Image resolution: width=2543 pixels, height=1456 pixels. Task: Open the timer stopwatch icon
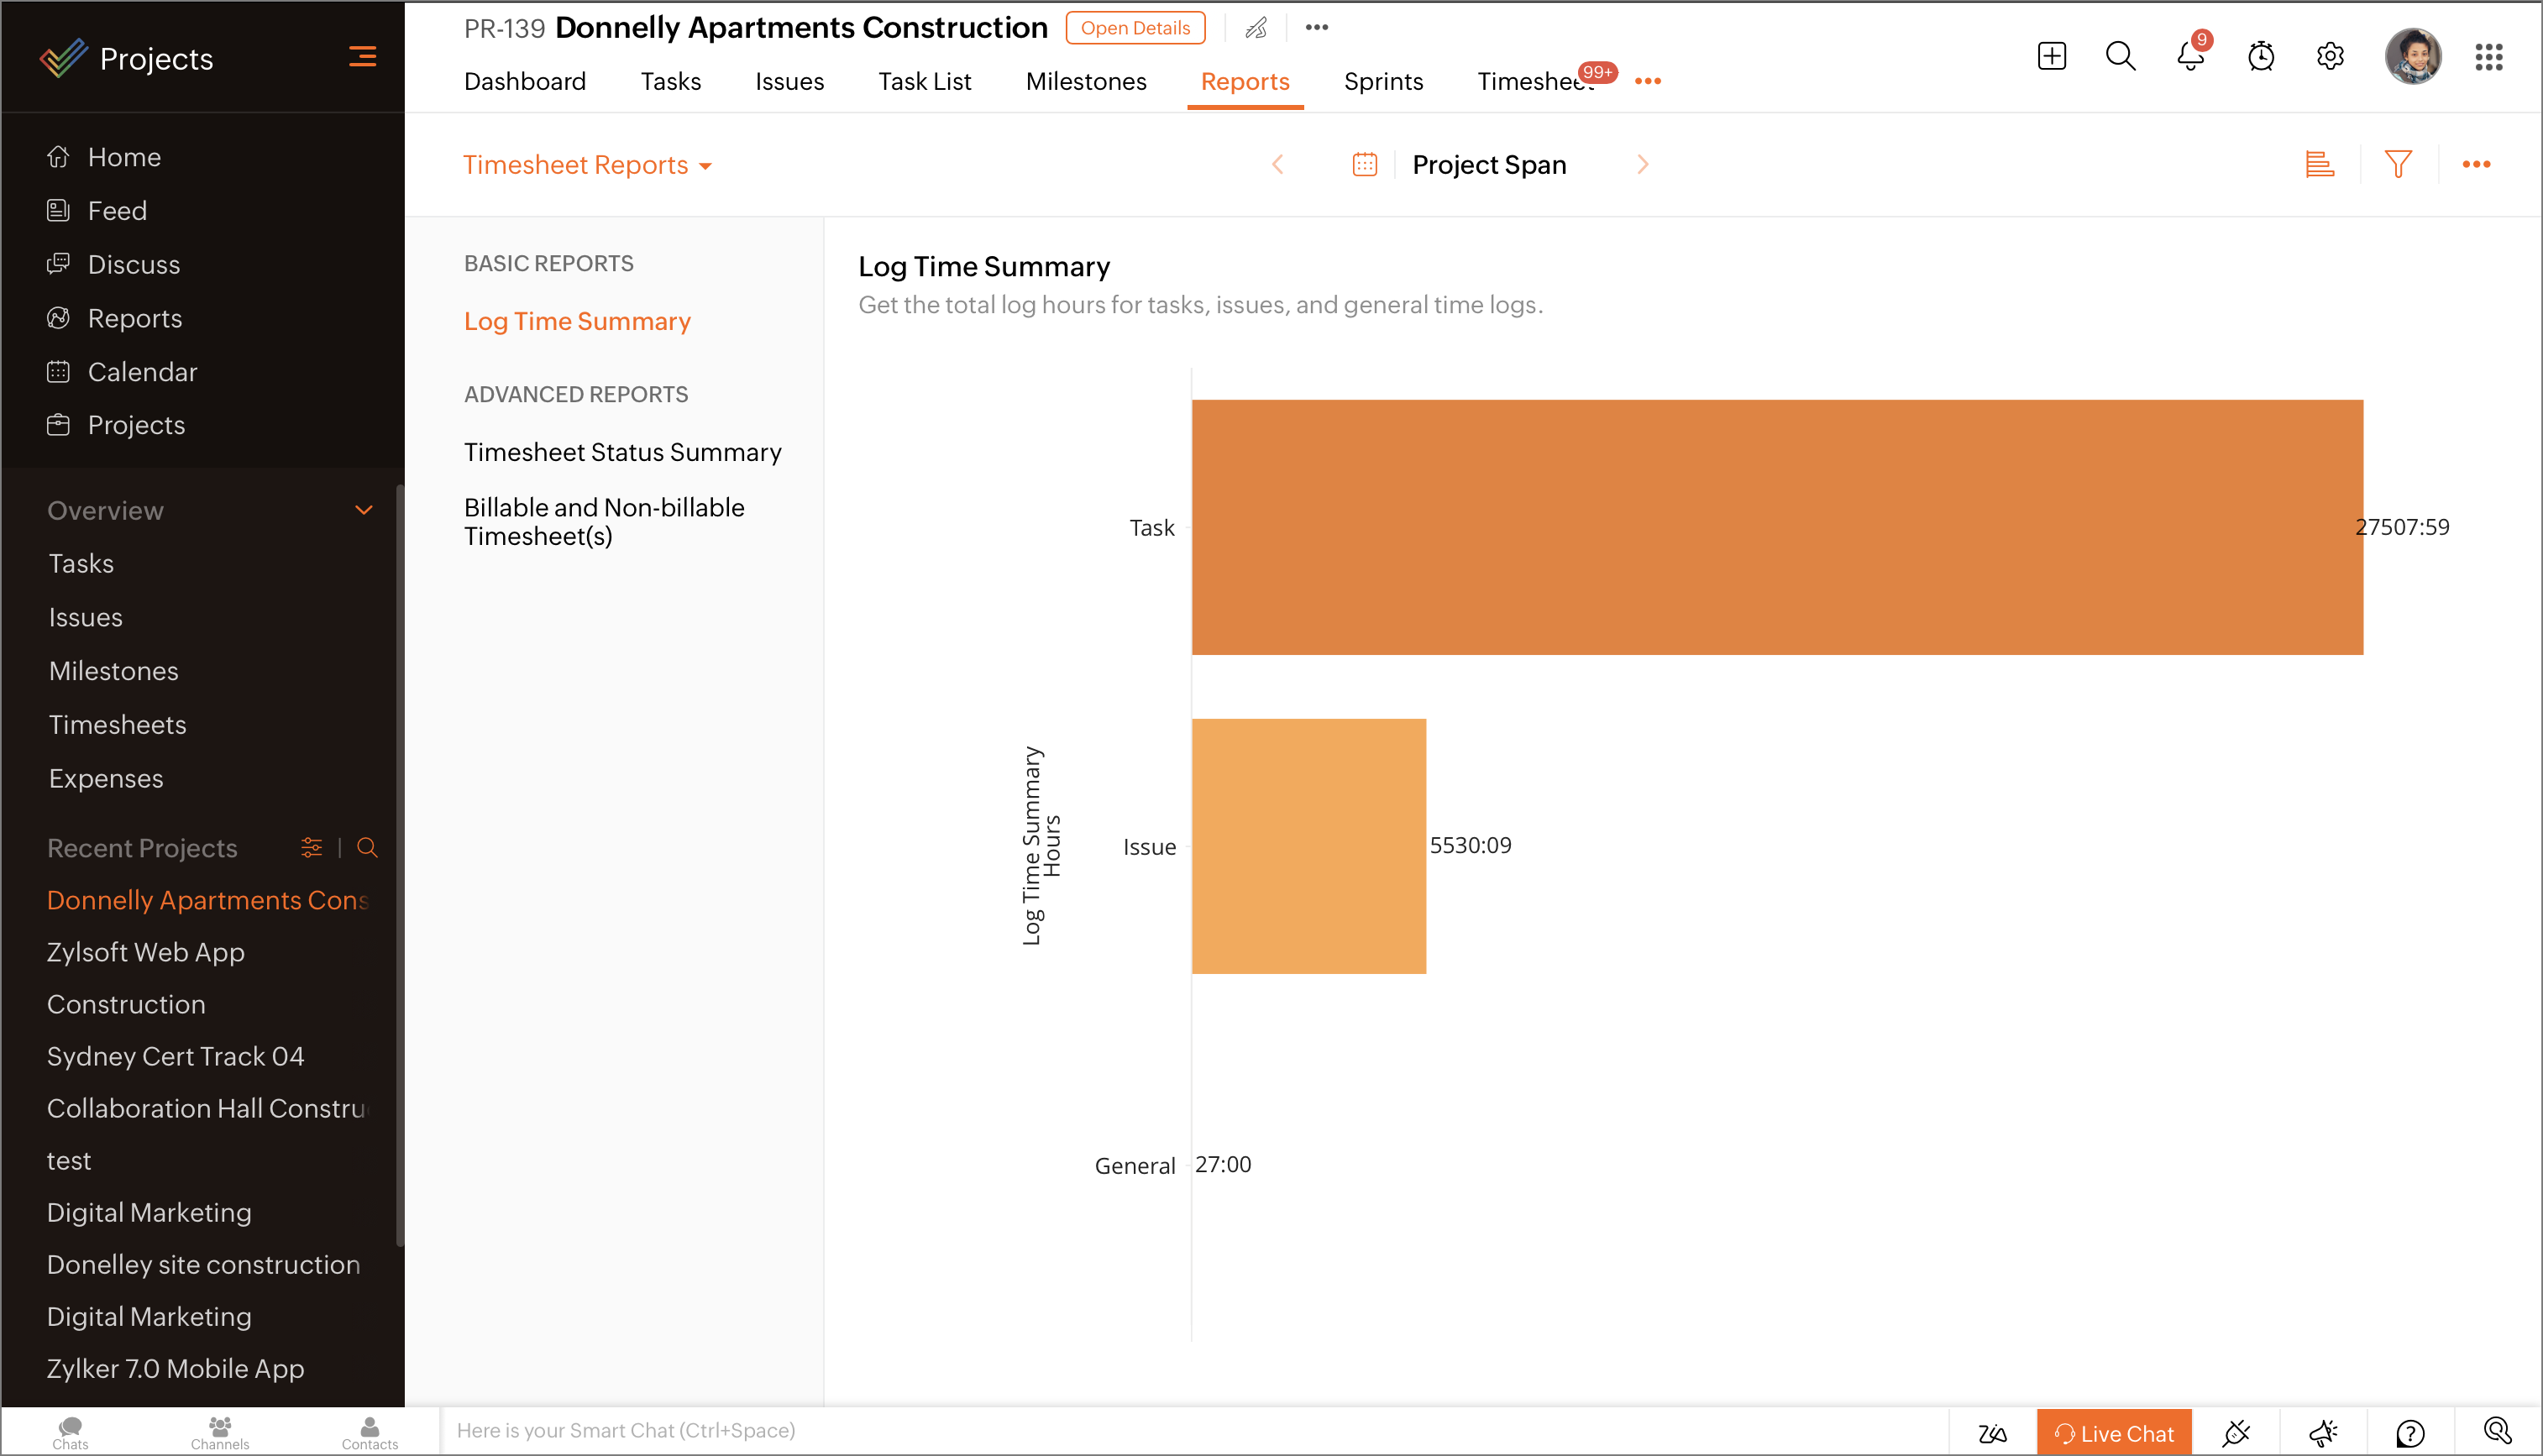(2260, 57)
